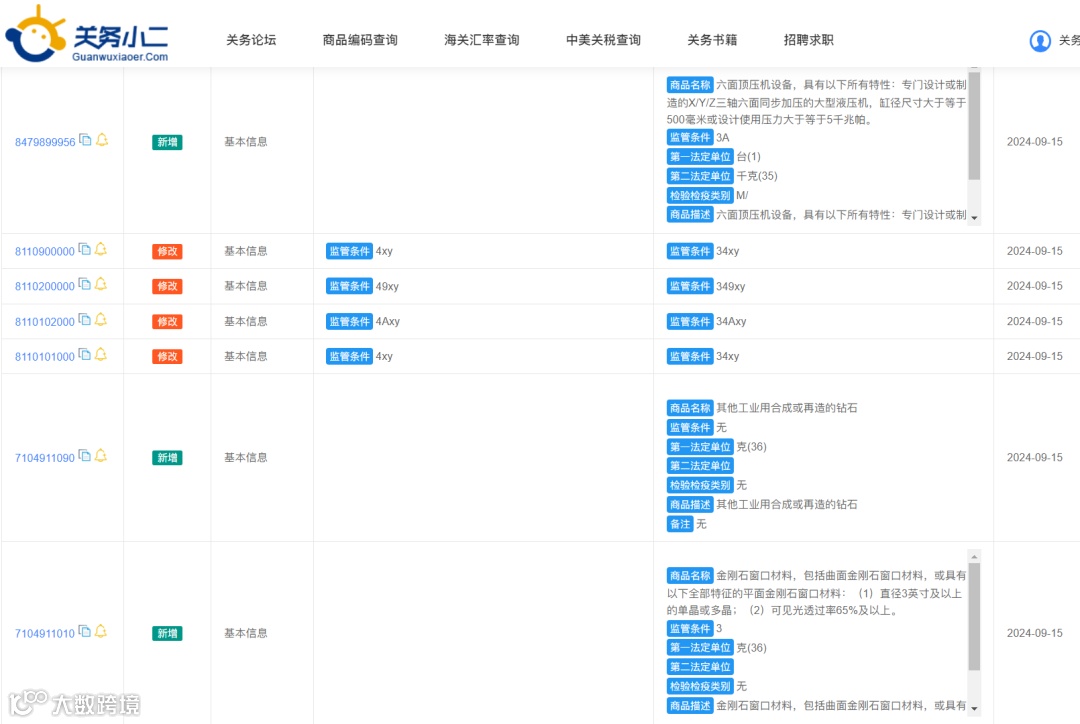Image resolution: width=1080 pixels, height=724 pixels.
Task: Select new value 349xy for 8110200000
Action: pos(731,287)
